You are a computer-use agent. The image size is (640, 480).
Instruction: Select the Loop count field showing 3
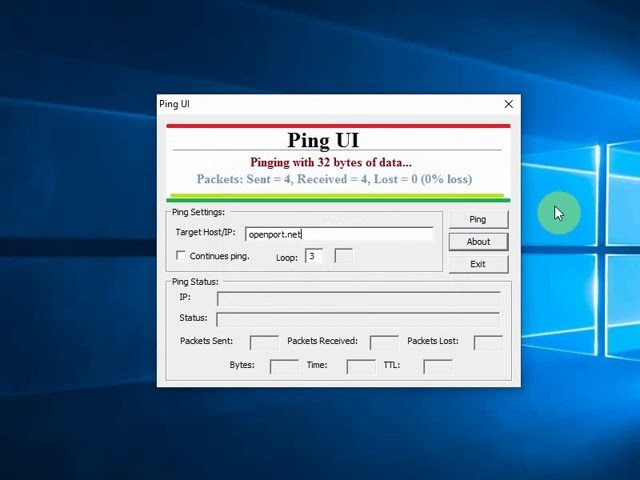(314, 256)
